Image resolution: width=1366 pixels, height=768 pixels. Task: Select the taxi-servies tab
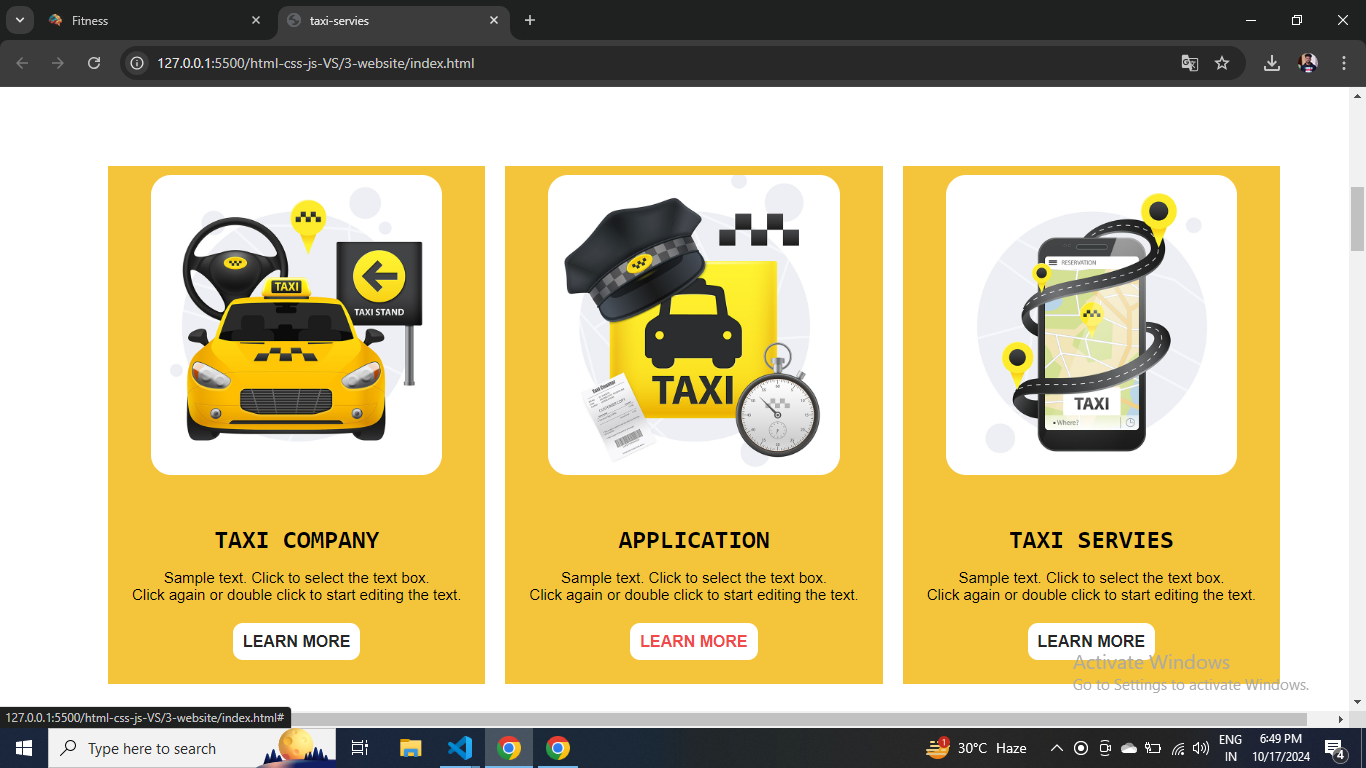pos(393,20)
